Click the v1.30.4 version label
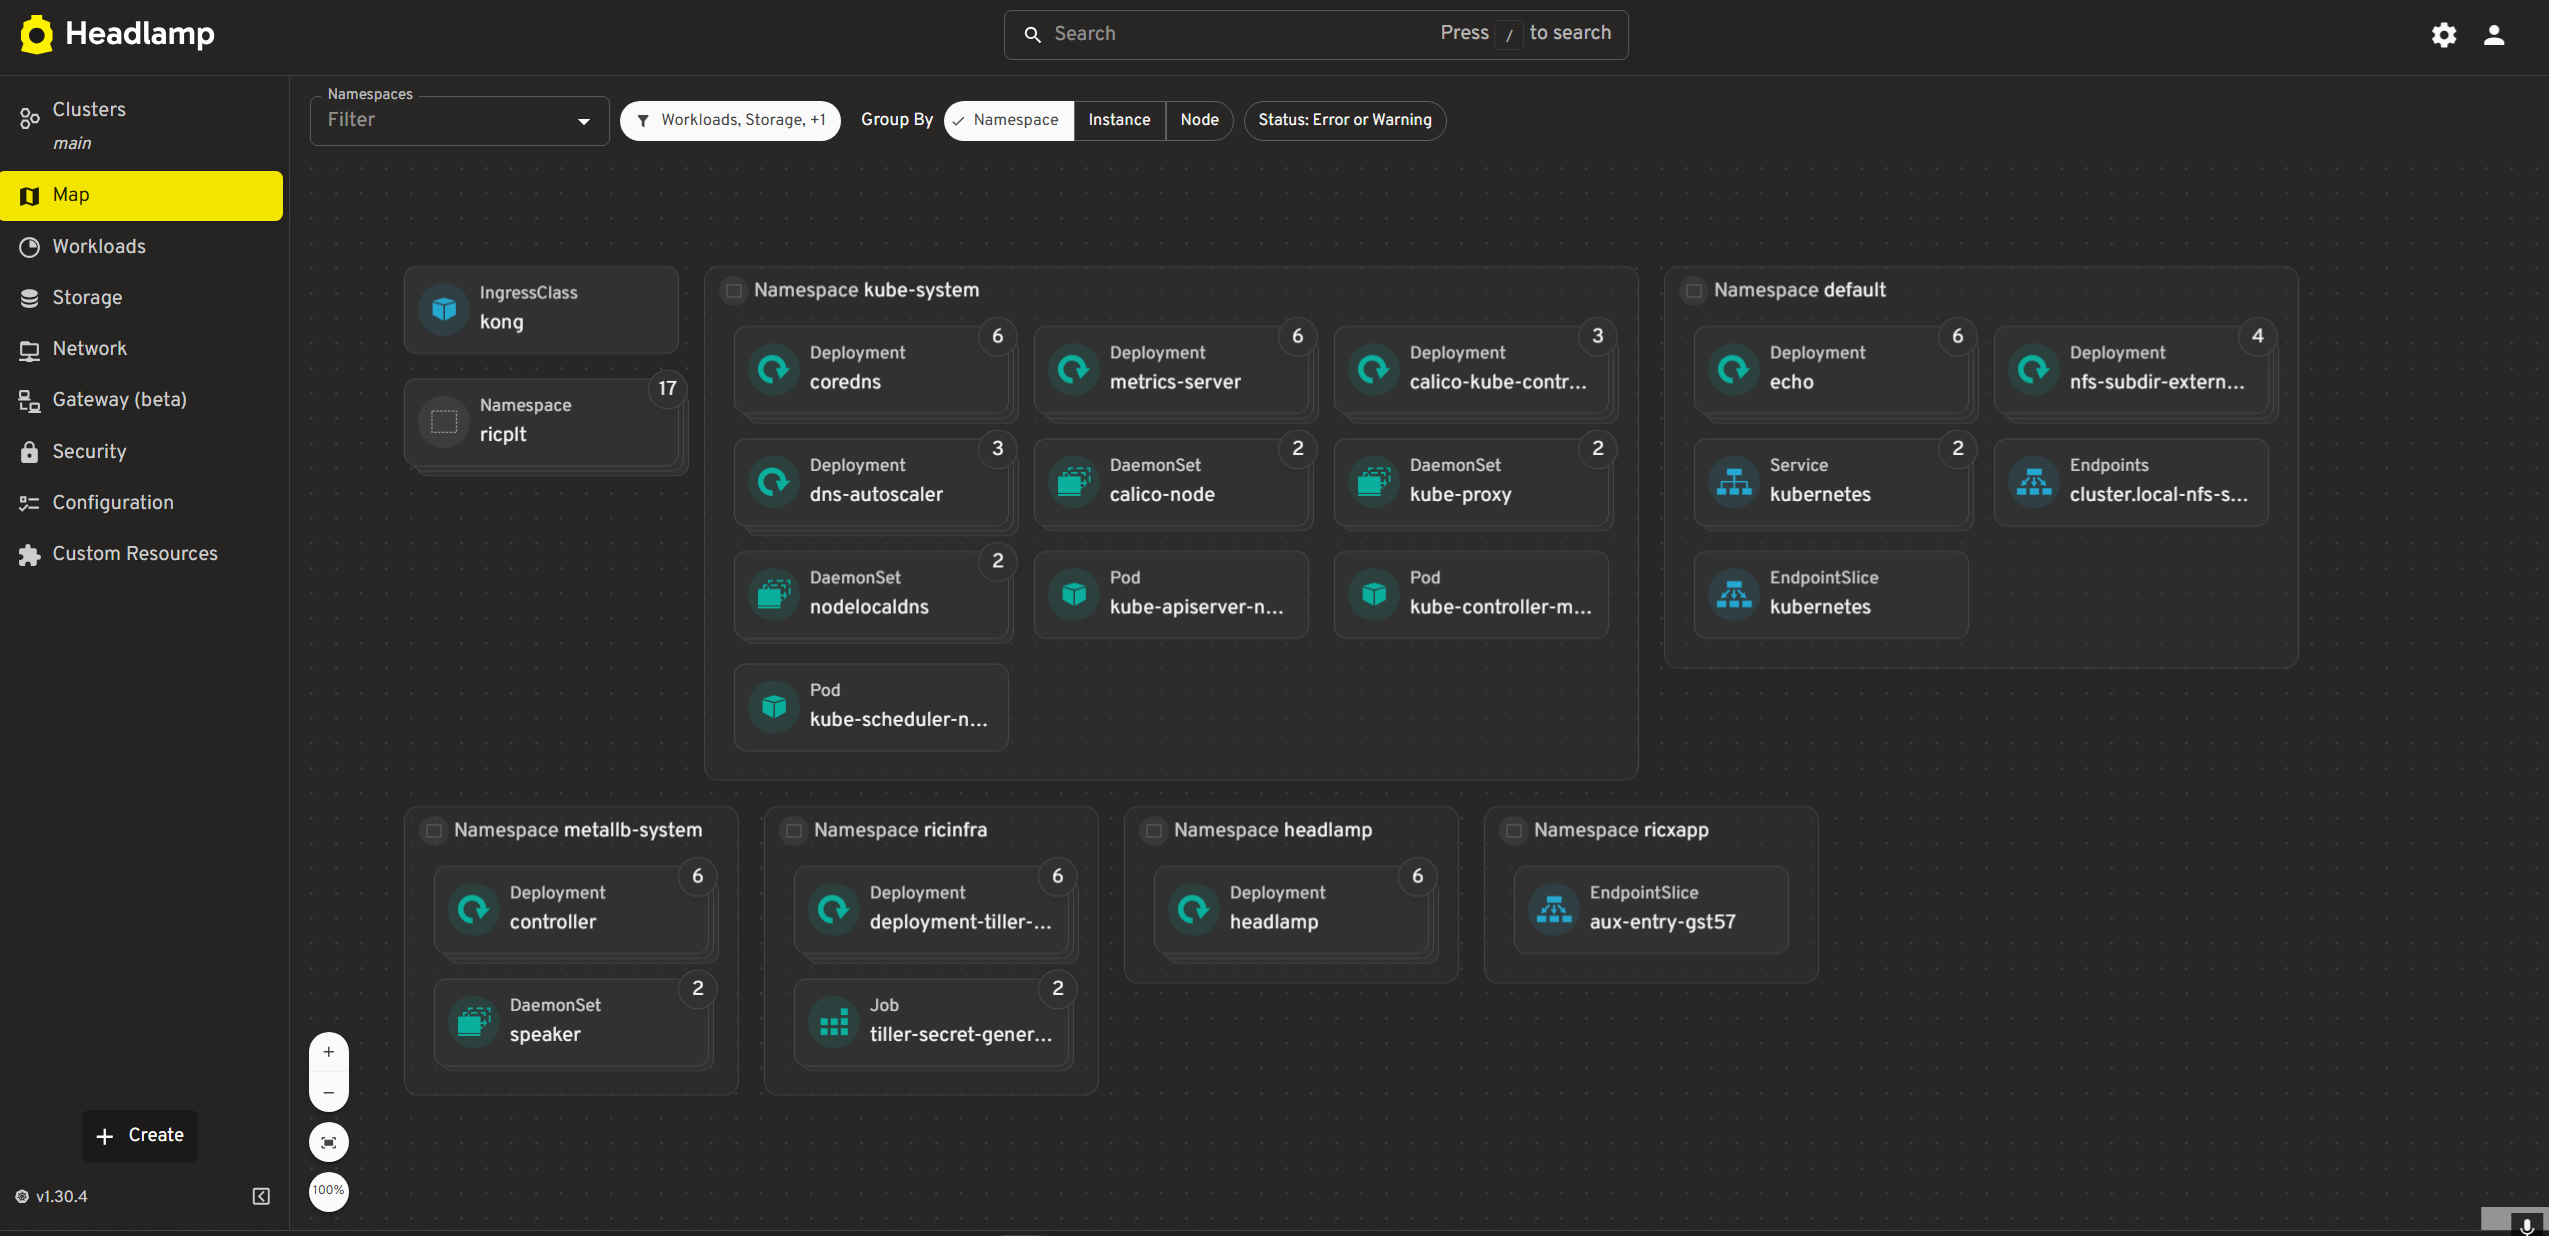Viewport: 2549px width, 1236px height. click(x=62, y=1197)
